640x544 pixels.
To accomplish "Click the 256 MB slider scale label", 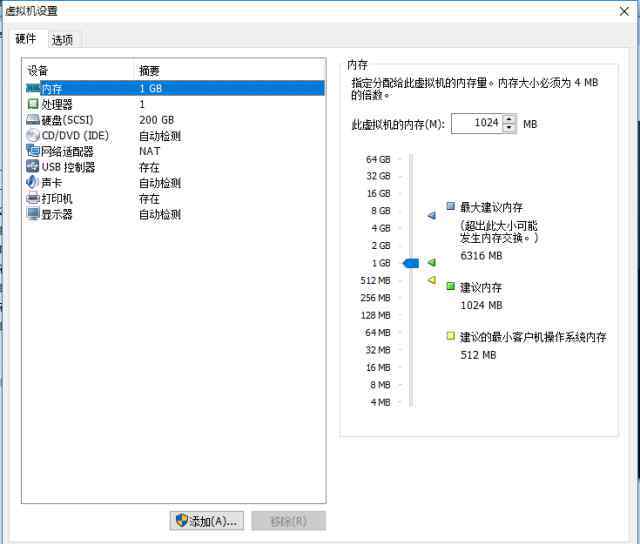I will (375, 298).
